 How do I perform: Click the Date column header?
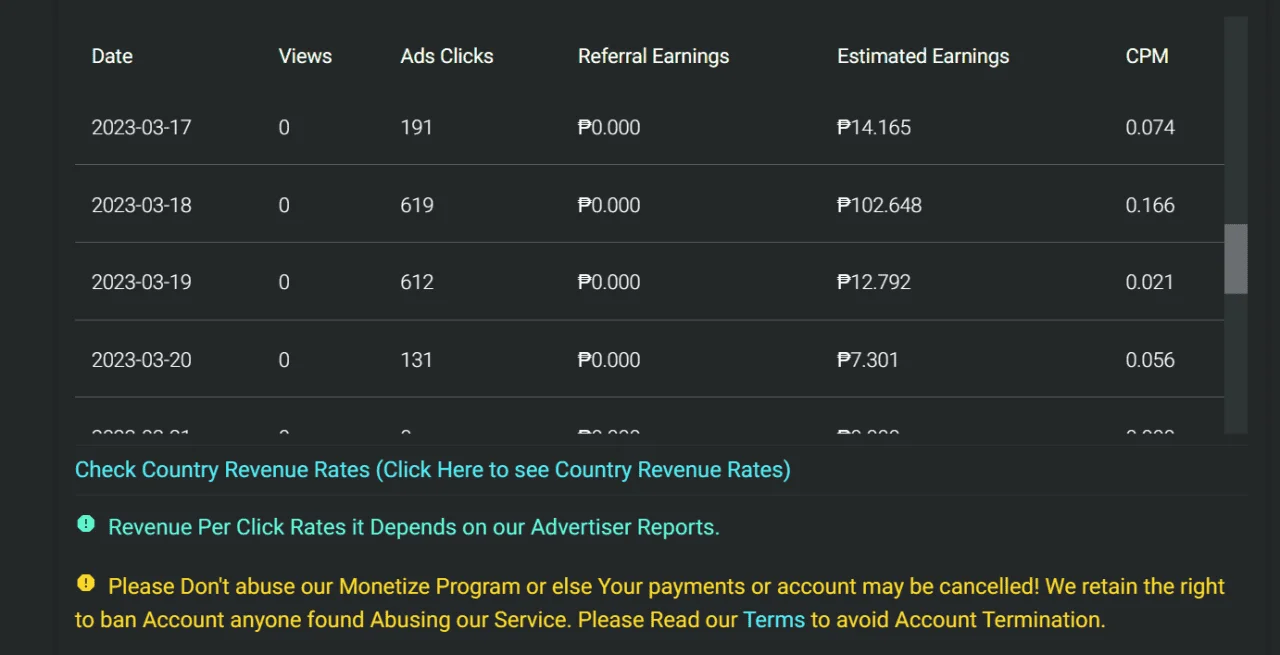click(112, 56)
